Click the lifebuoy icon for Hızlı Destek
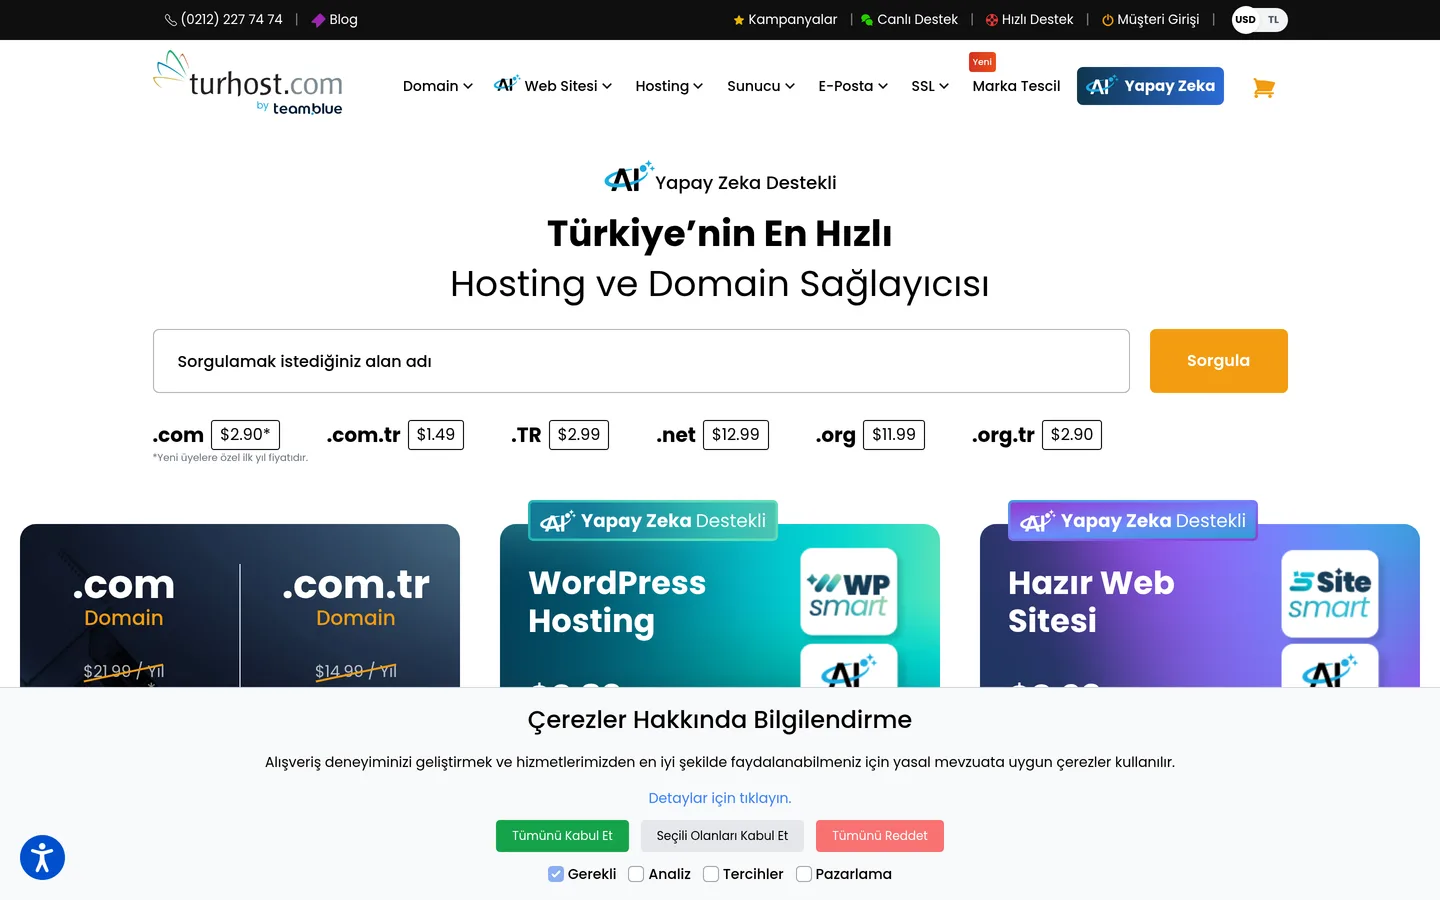This screenshot has width=1440, height=900. pos(992,20)
